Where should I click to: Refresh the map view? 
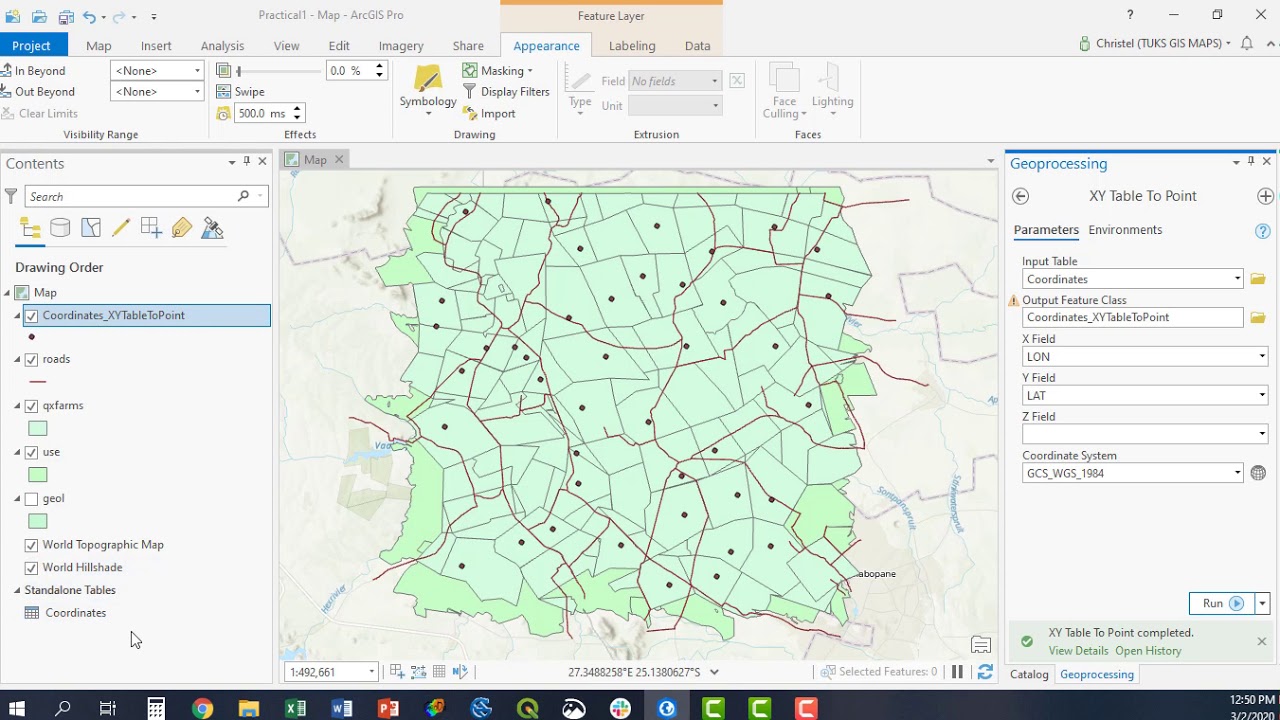(x=985, y=672)
